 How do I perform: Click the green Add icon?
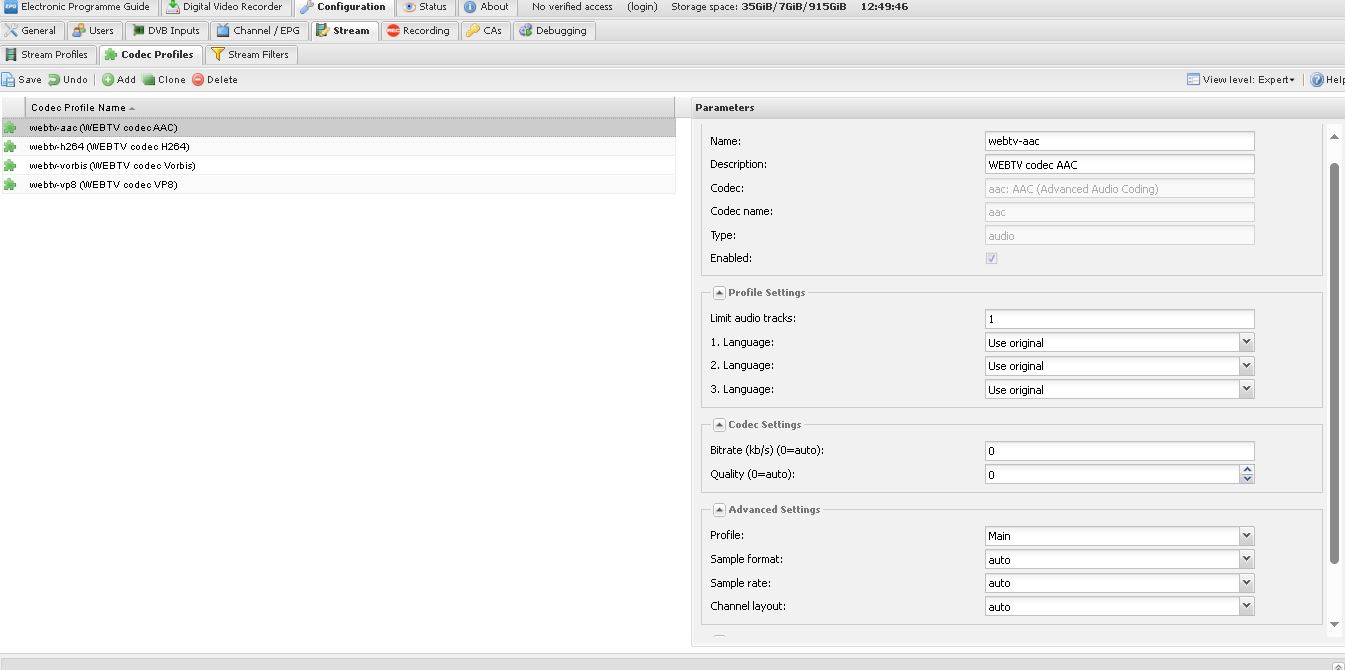pos(108,80)
